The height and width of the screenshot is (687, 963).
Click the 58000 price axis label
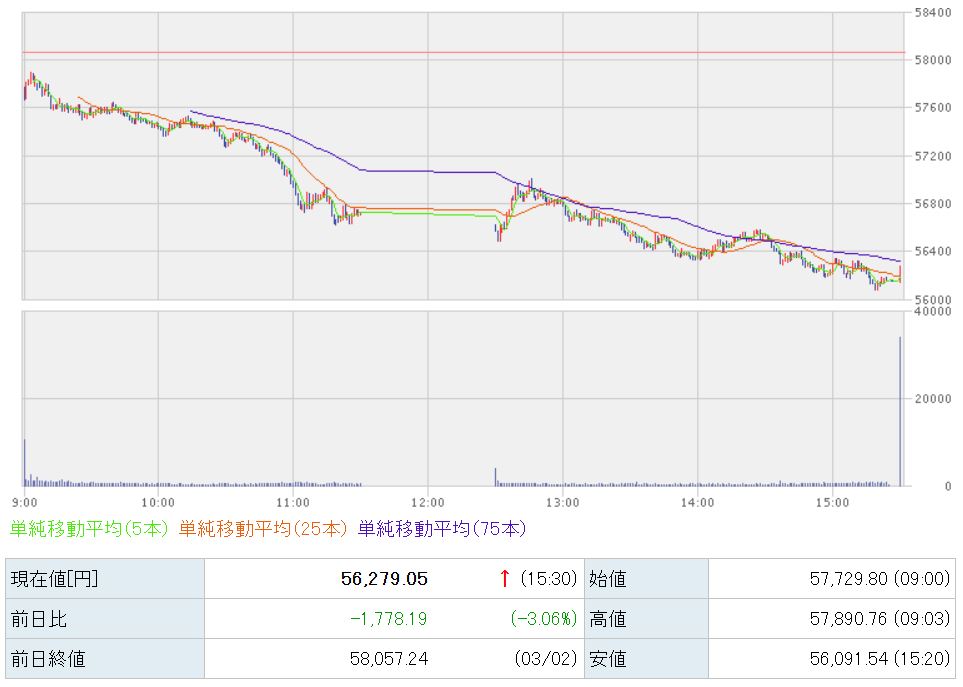pos(932,60)
